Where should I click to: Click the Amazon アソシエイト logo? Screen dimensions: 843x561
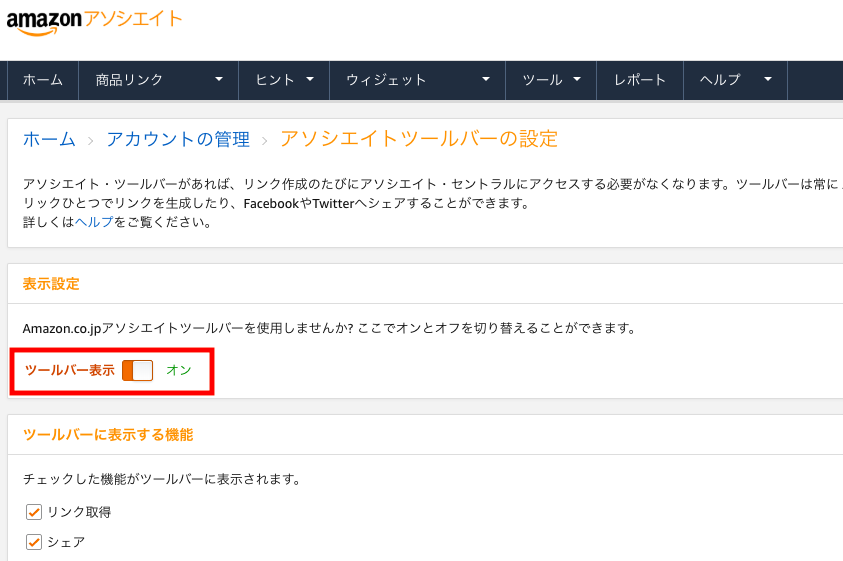(94, 23)
